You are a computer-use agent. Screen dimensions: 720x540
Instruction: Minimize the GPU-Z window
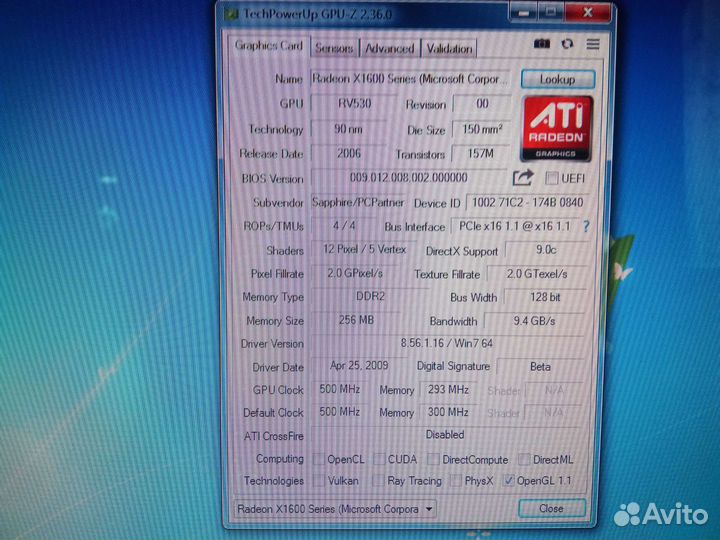coord(523,12)
